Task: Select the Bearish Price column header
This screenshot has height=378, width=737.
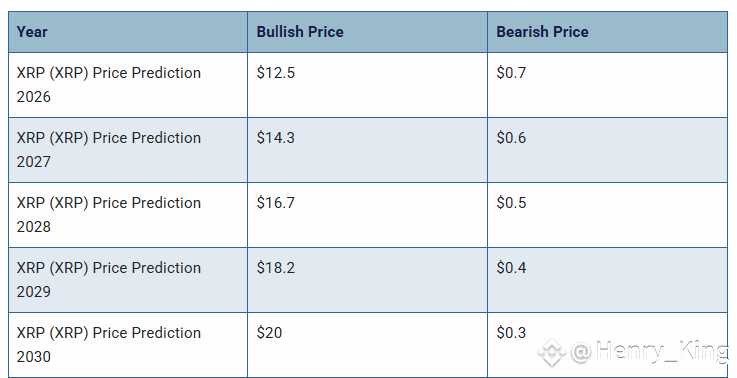Action: (x=607, y=32)
